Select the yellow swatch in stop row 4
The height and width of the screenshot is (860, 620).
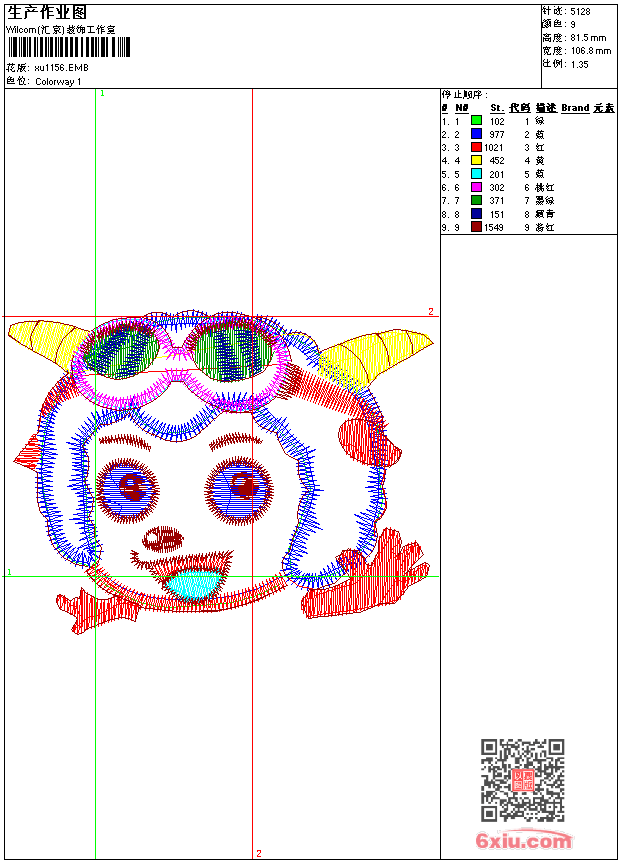[476, 160]
